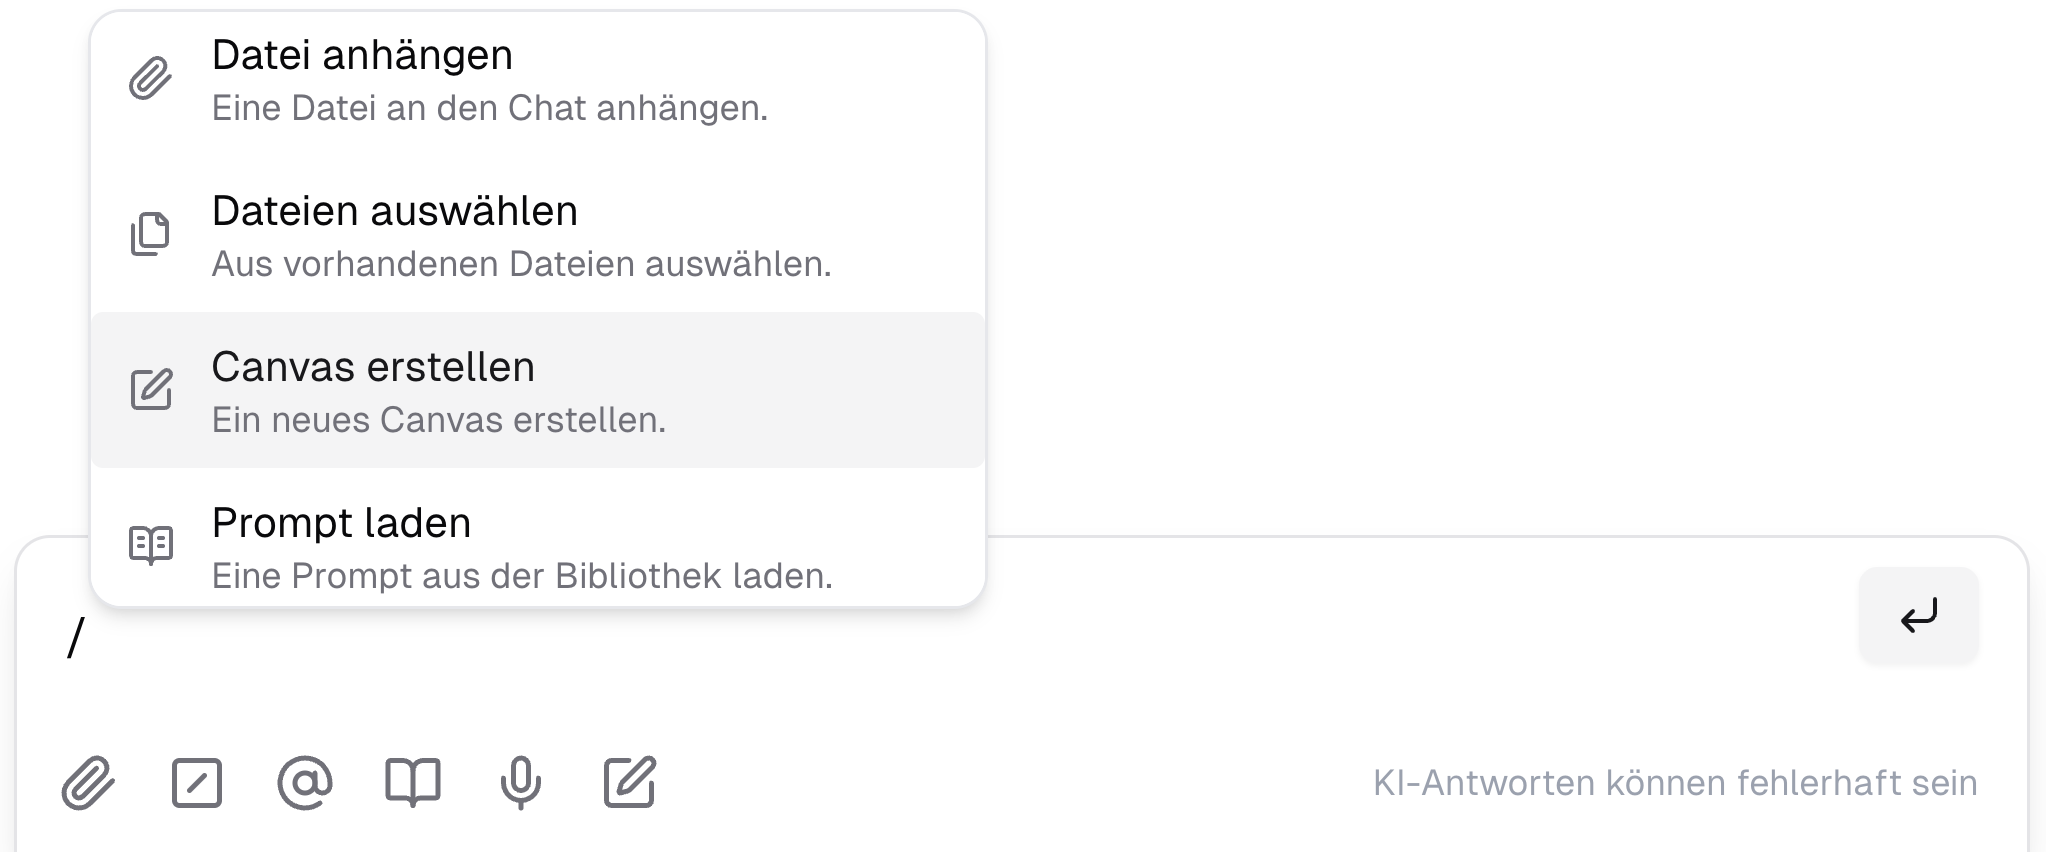Select 'Eine Prompt aus der Bibliothek laden'

pyautogui.click(x=521, y=575)
